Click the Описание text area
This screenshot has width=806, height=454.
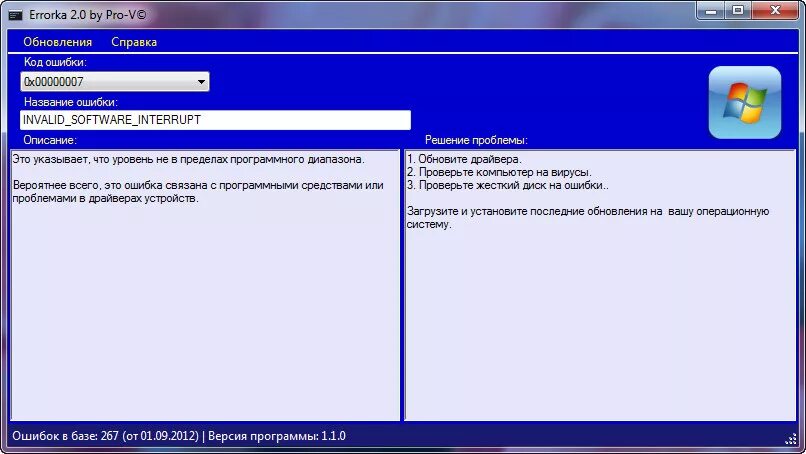[x=205, y=285]
